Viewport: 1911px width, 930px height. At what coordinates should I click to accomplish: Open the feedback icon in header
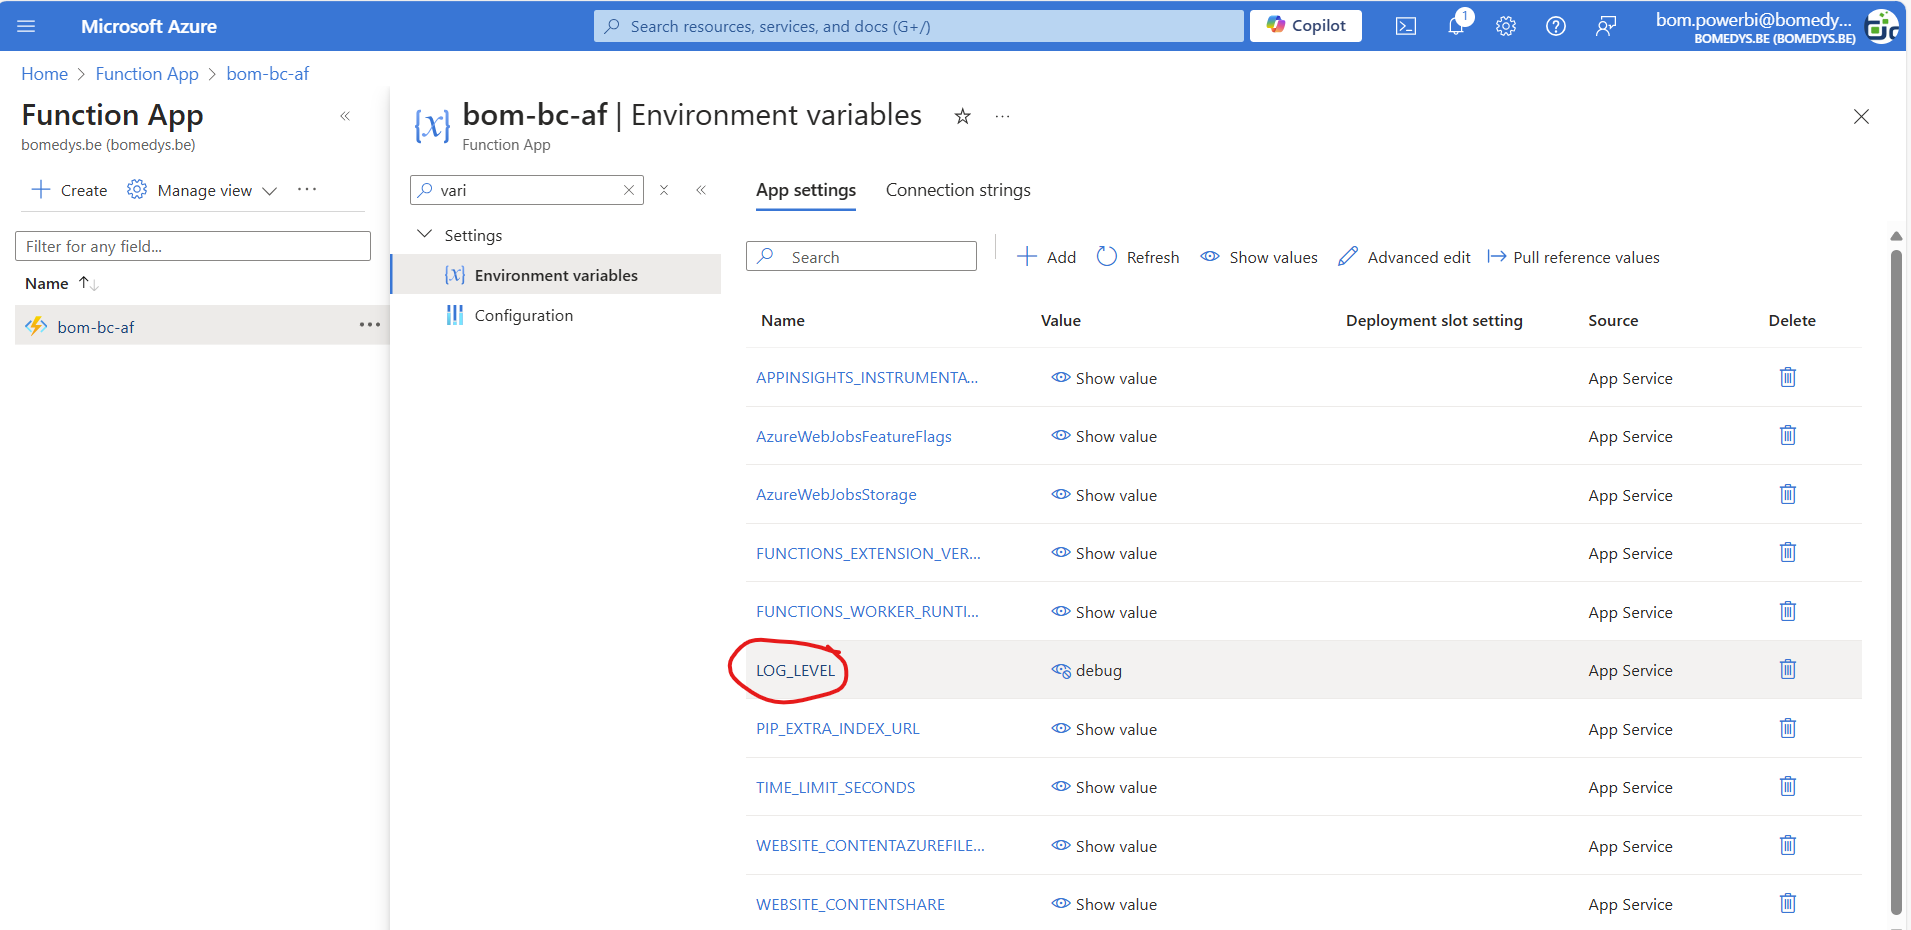tap(1606, 26)
